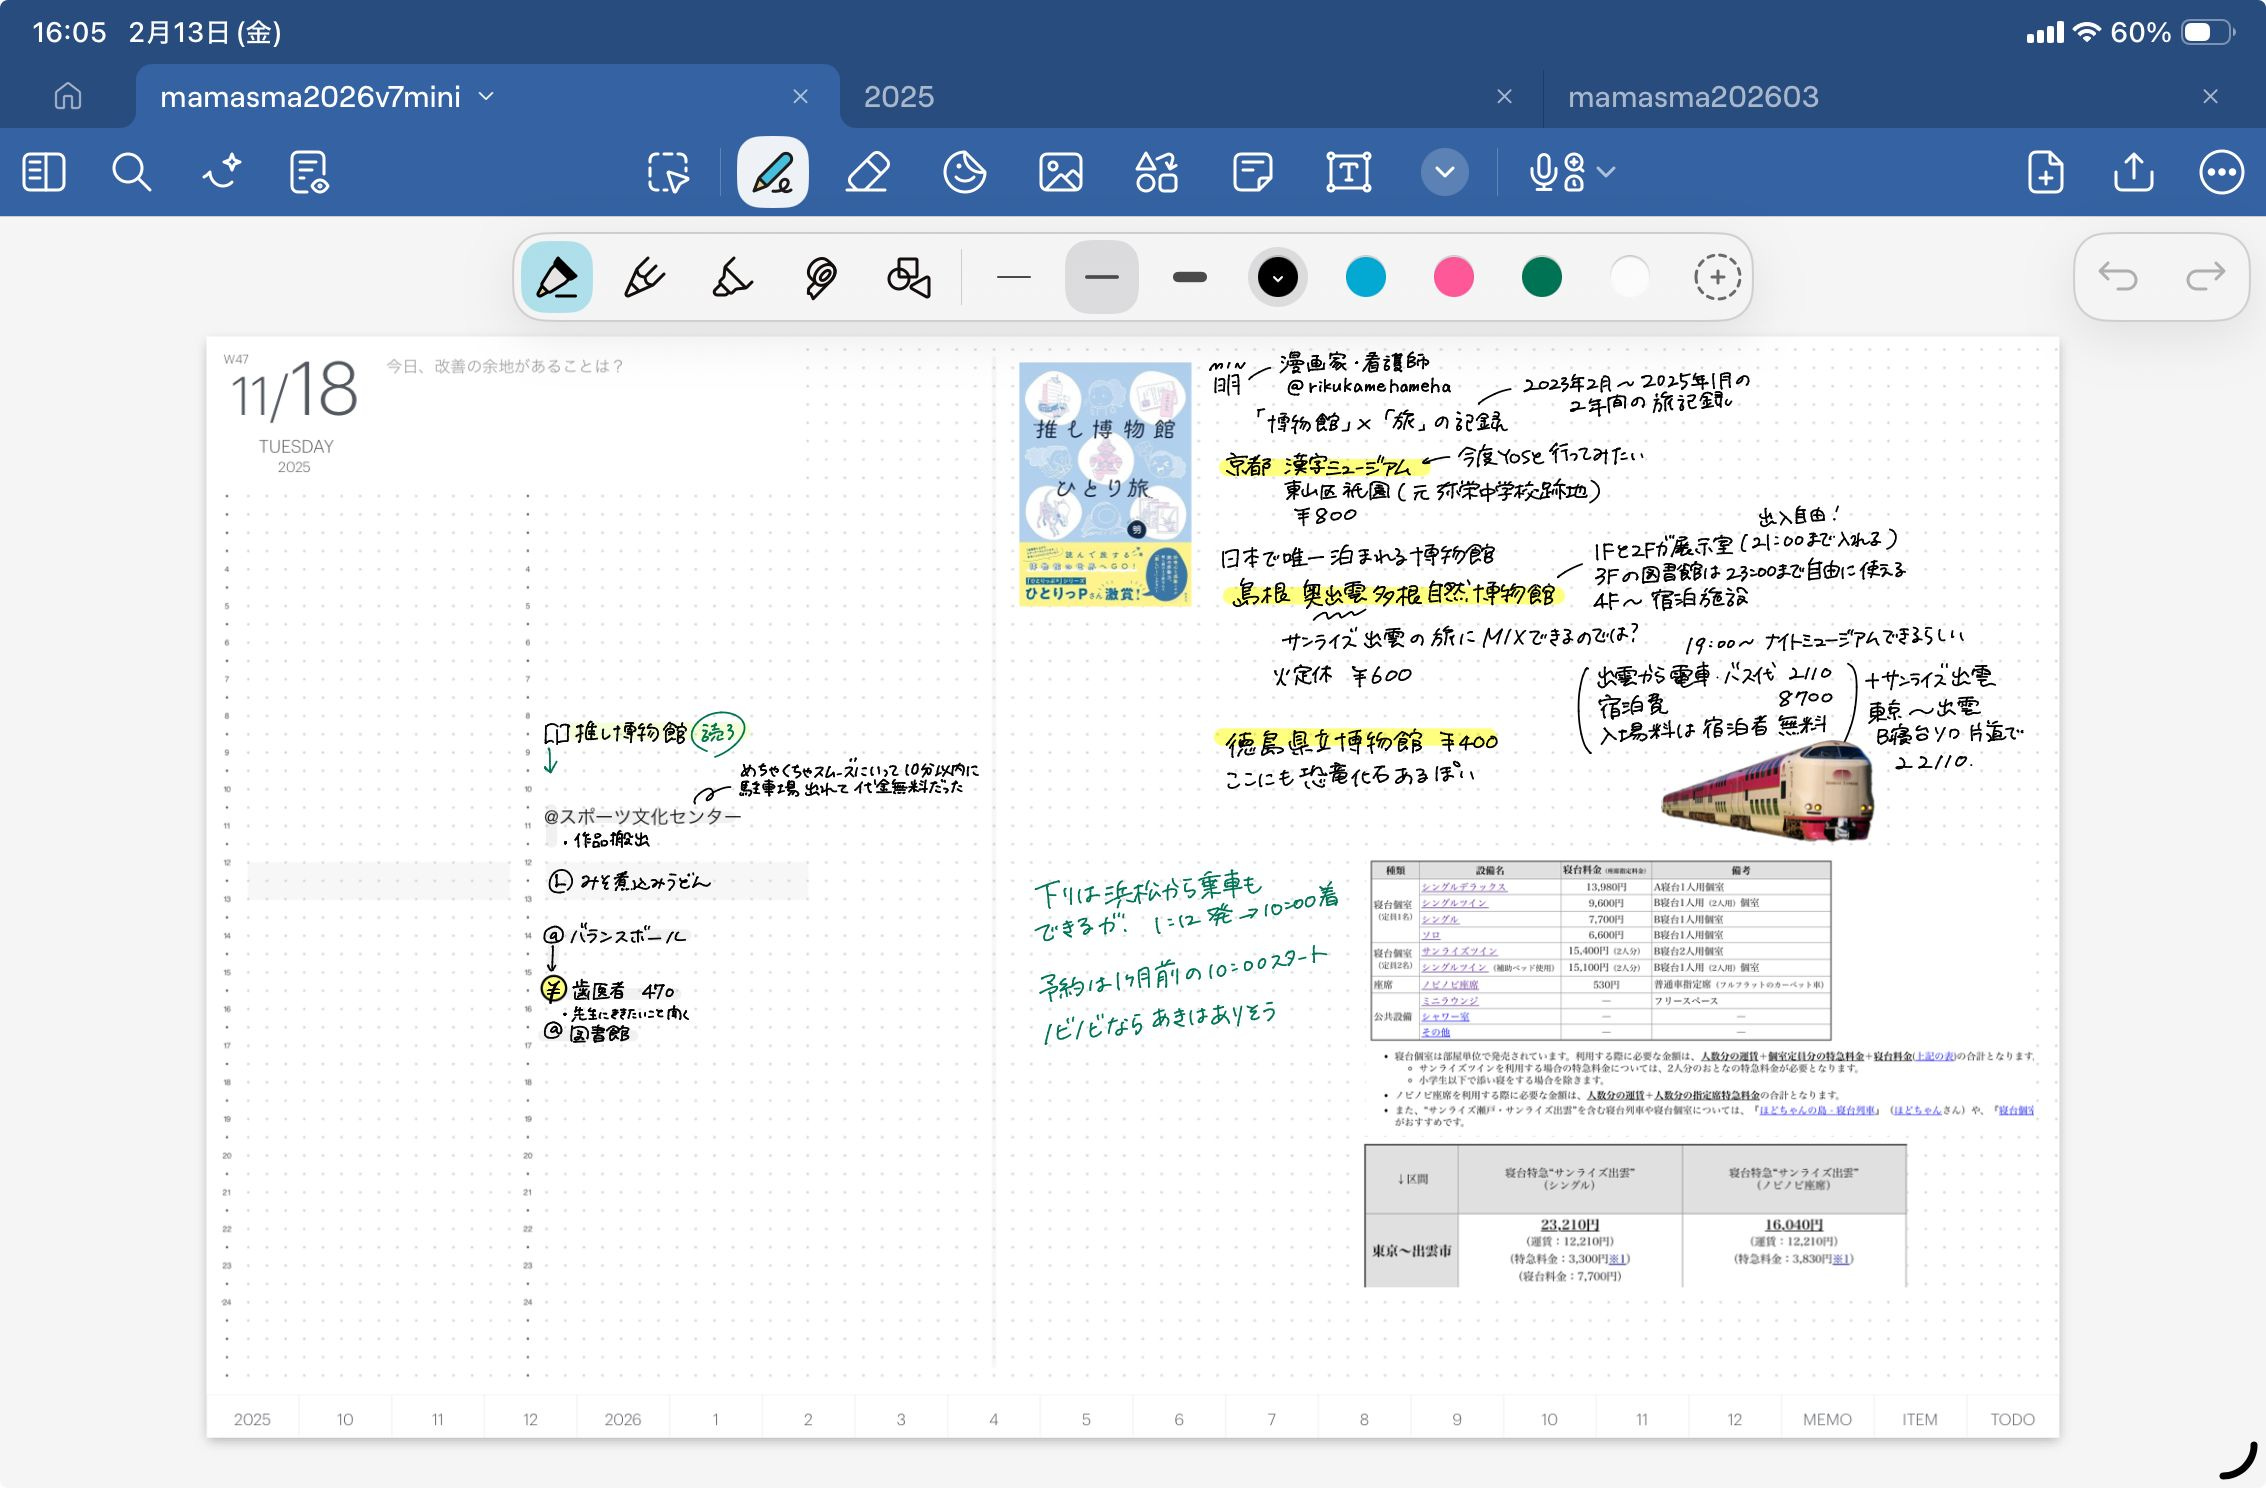
Task: Open the sidebar page thumbnails panel
Action: coord(44,172)
